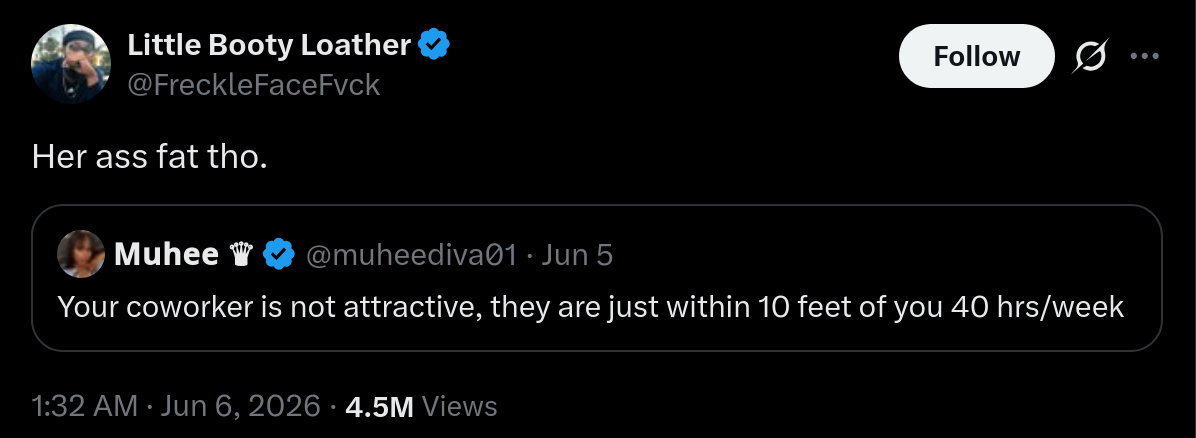This screenshot has height=438, width=1196.
Task: Click the Jun 6, 2026 date
Action: coord(240,406)
